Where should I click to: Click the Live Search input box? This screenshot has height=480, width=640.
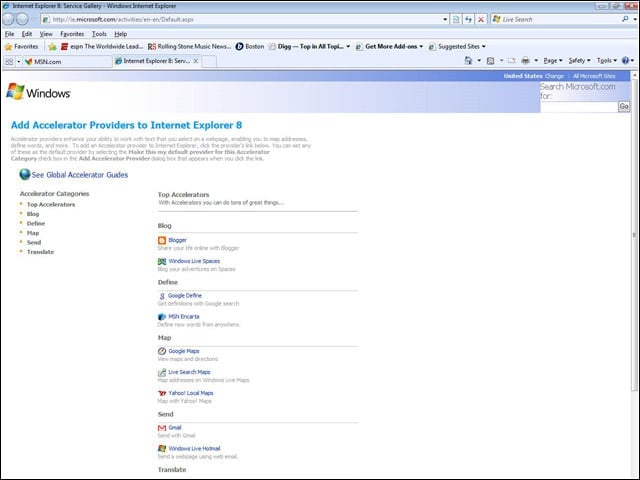(559, 19)
